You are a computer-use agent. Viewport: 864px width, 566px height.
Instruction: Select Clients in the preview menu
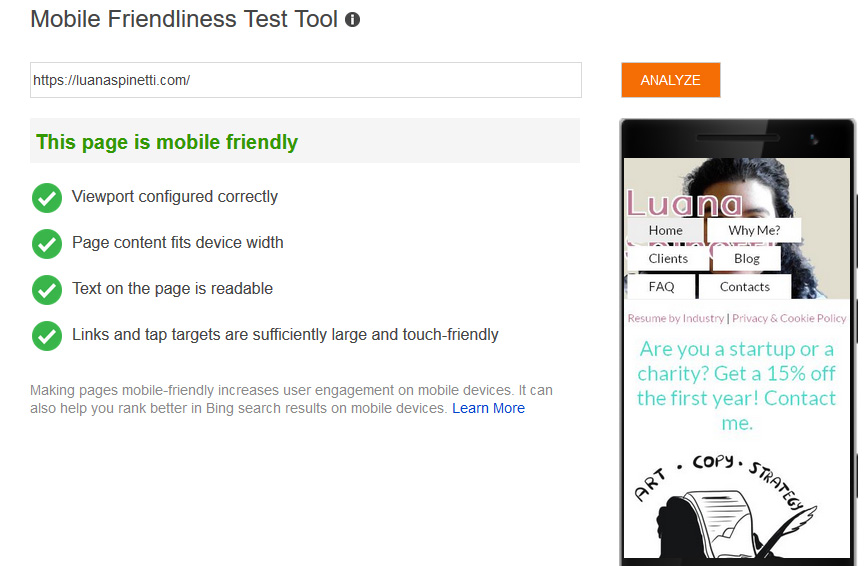668,258
